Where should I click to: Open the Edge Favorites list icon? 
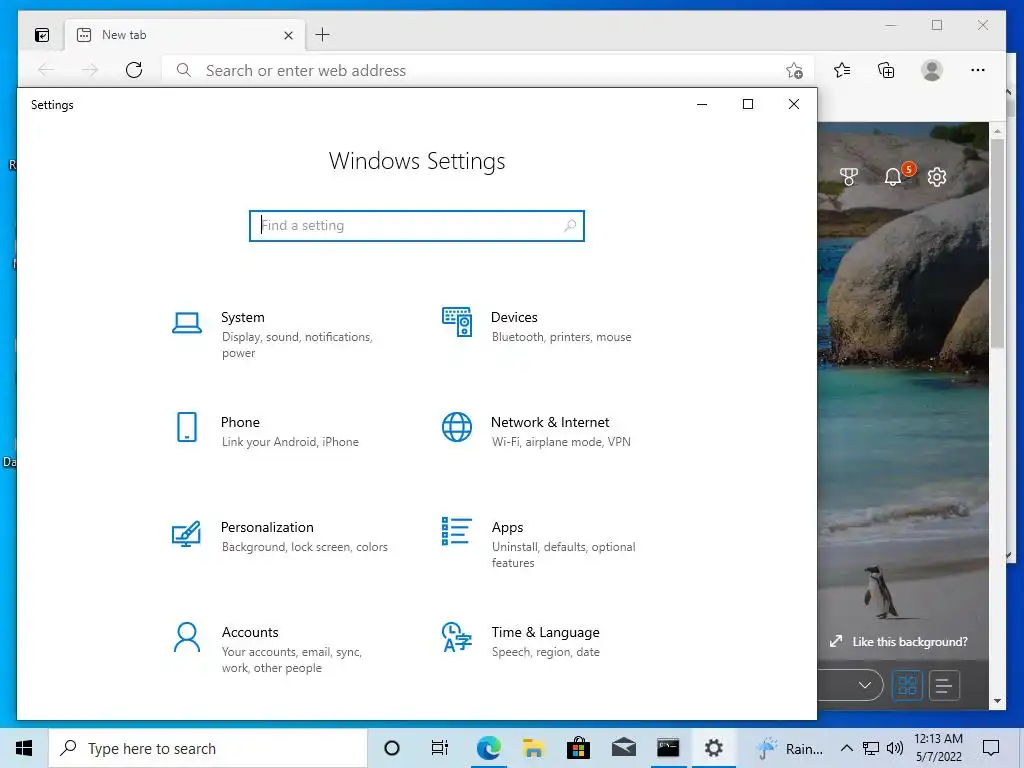(x=842, y=70)
